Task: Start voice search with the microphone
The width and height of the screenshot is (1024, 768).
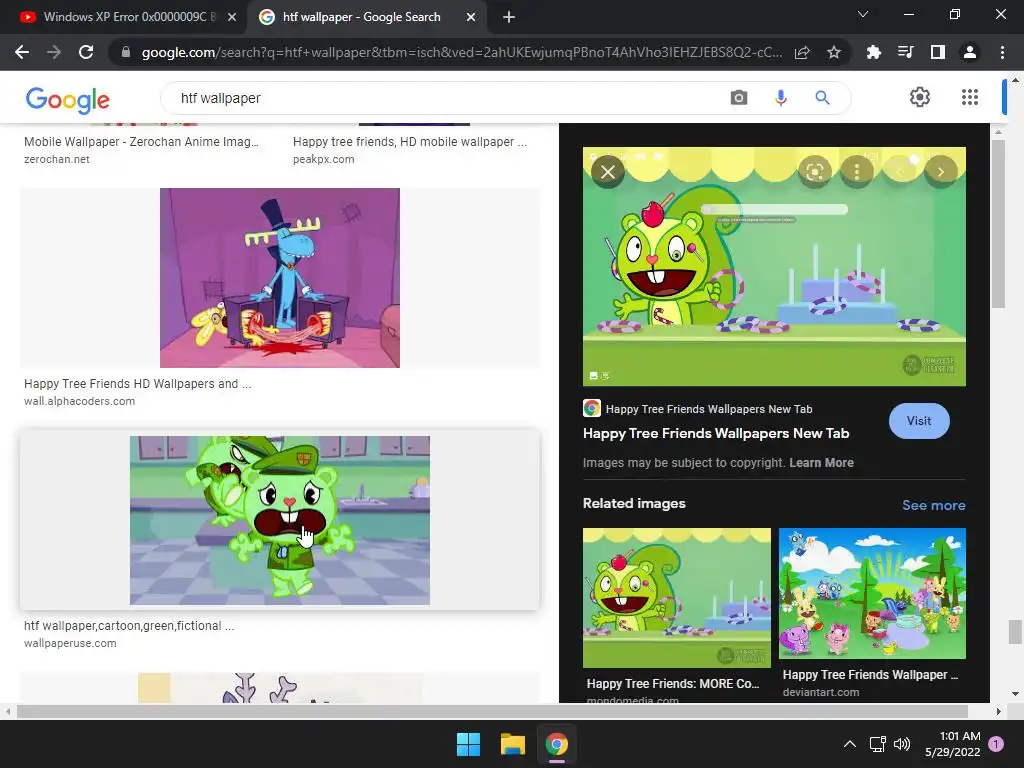Action: point(780,98)
